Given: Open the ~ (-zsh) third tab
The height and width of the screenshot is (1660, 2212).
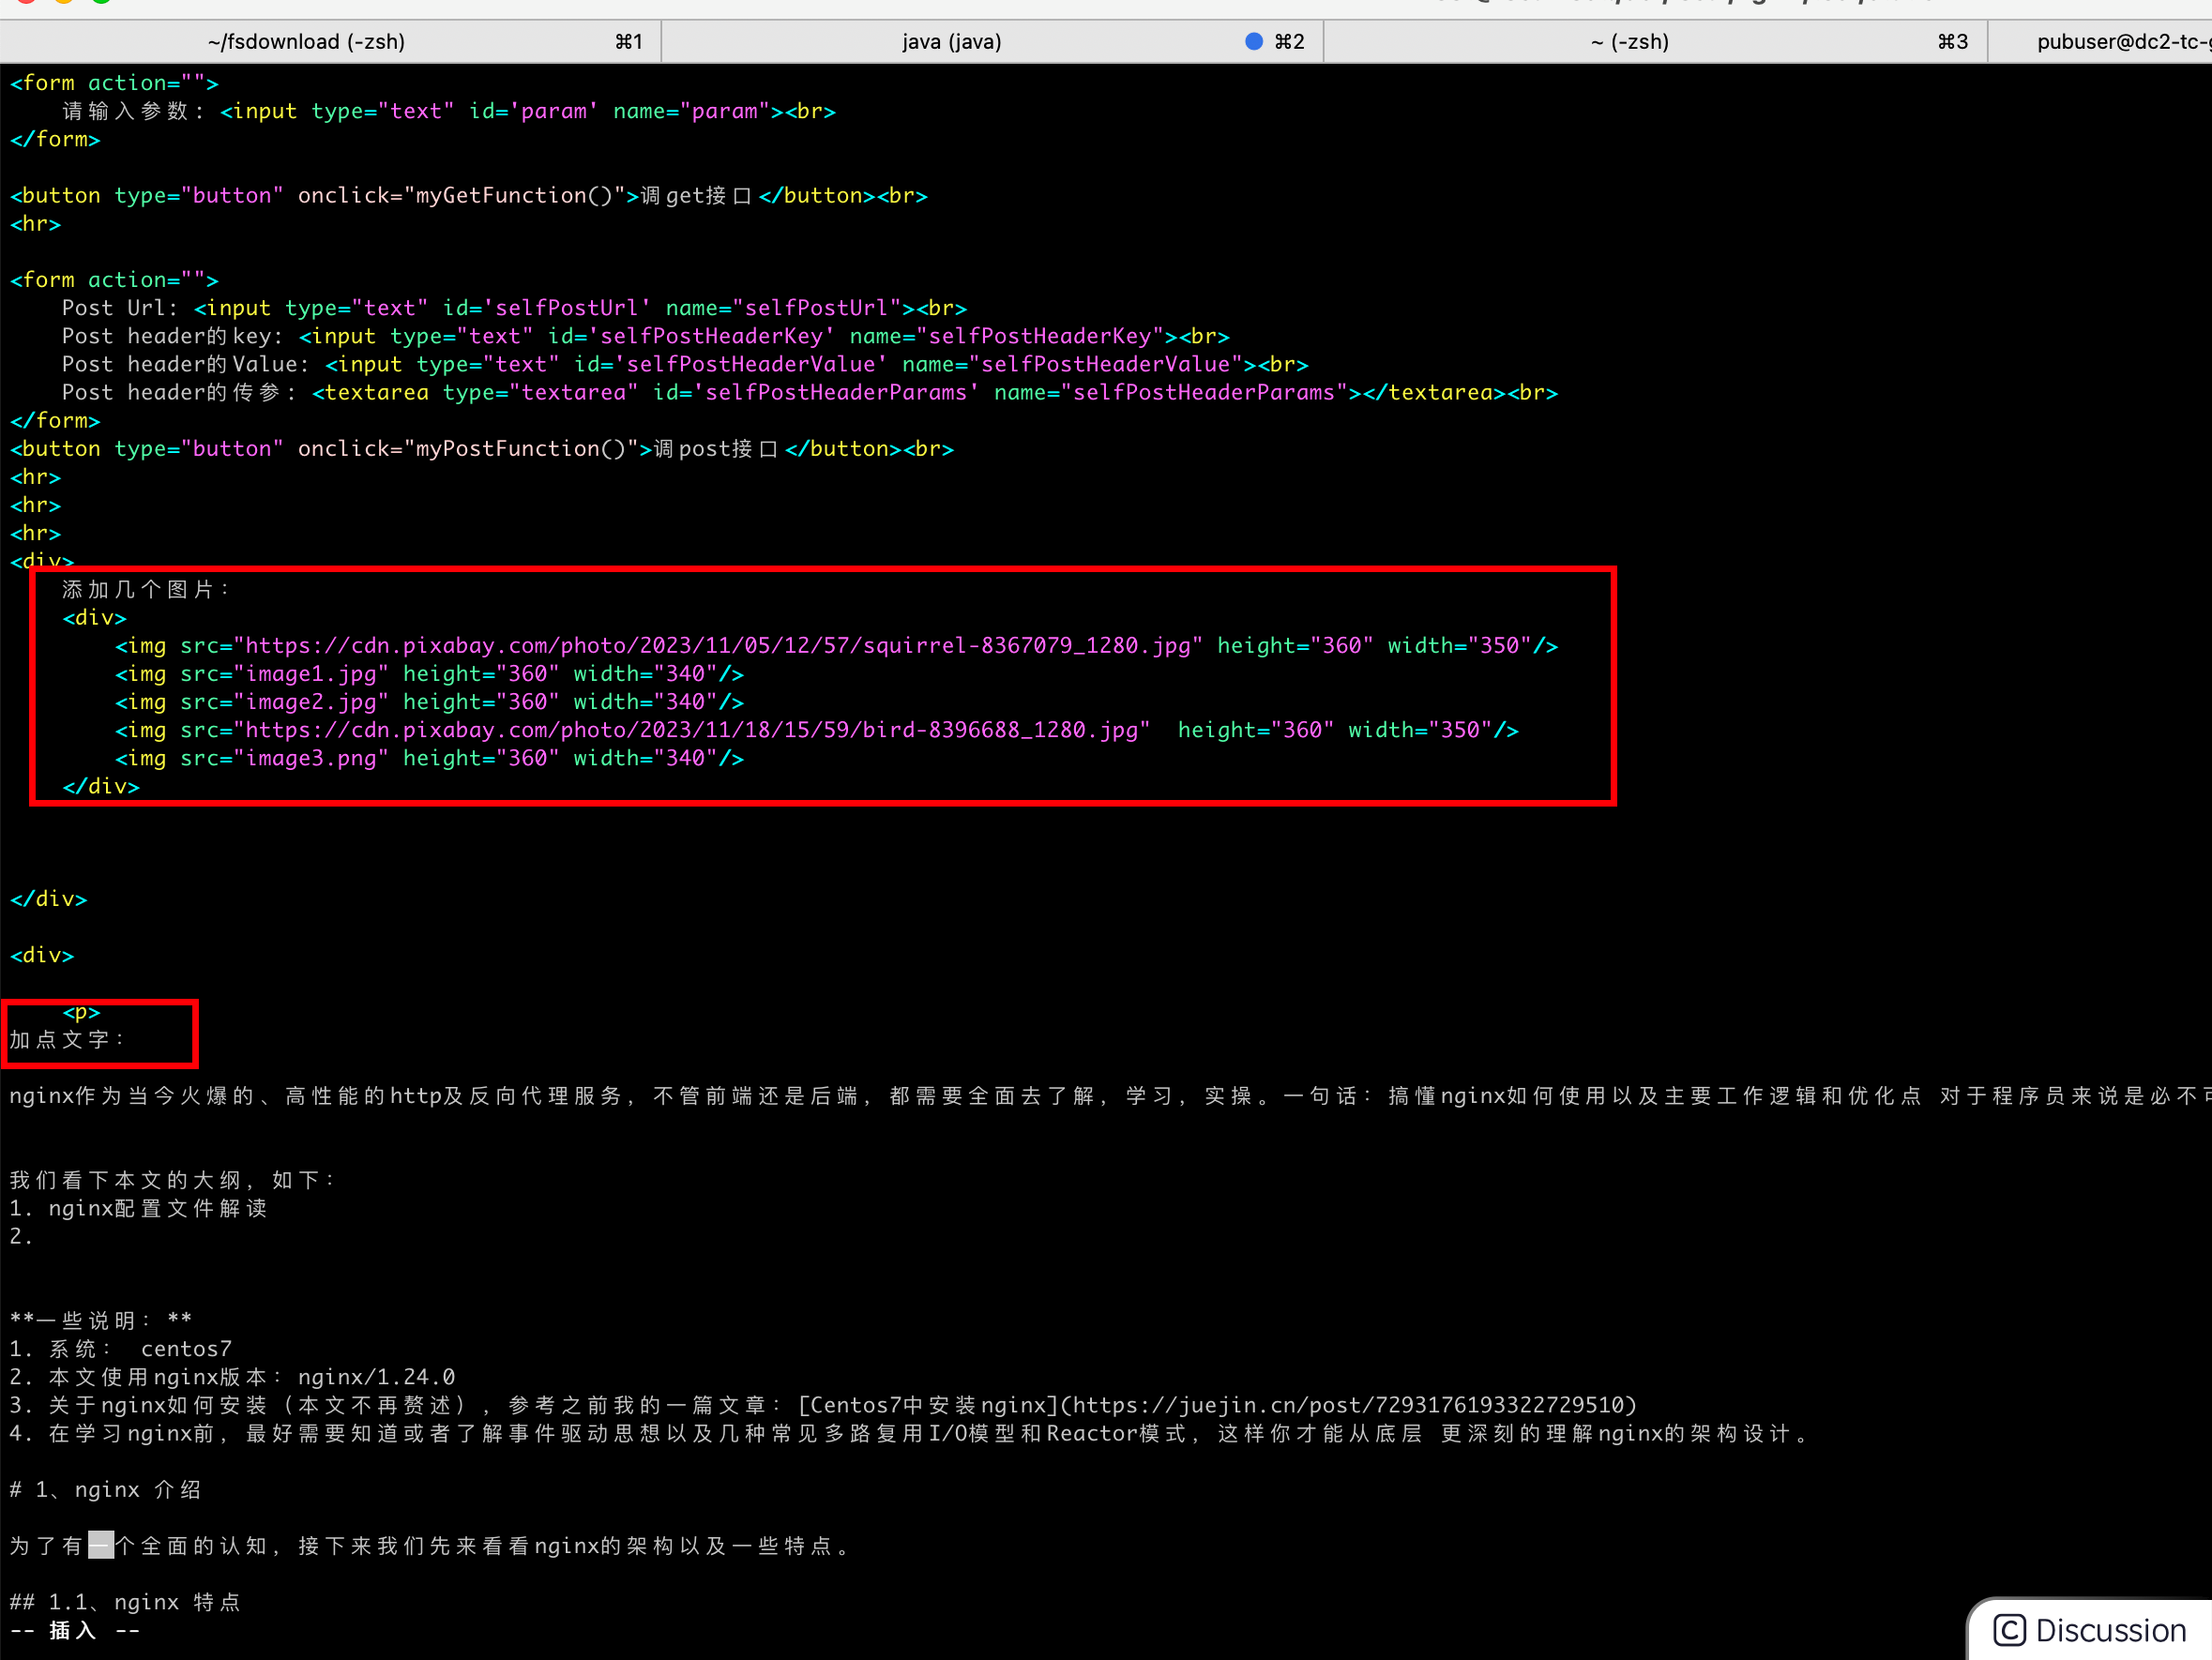Looking at the screenshot, I should 1630,41.
